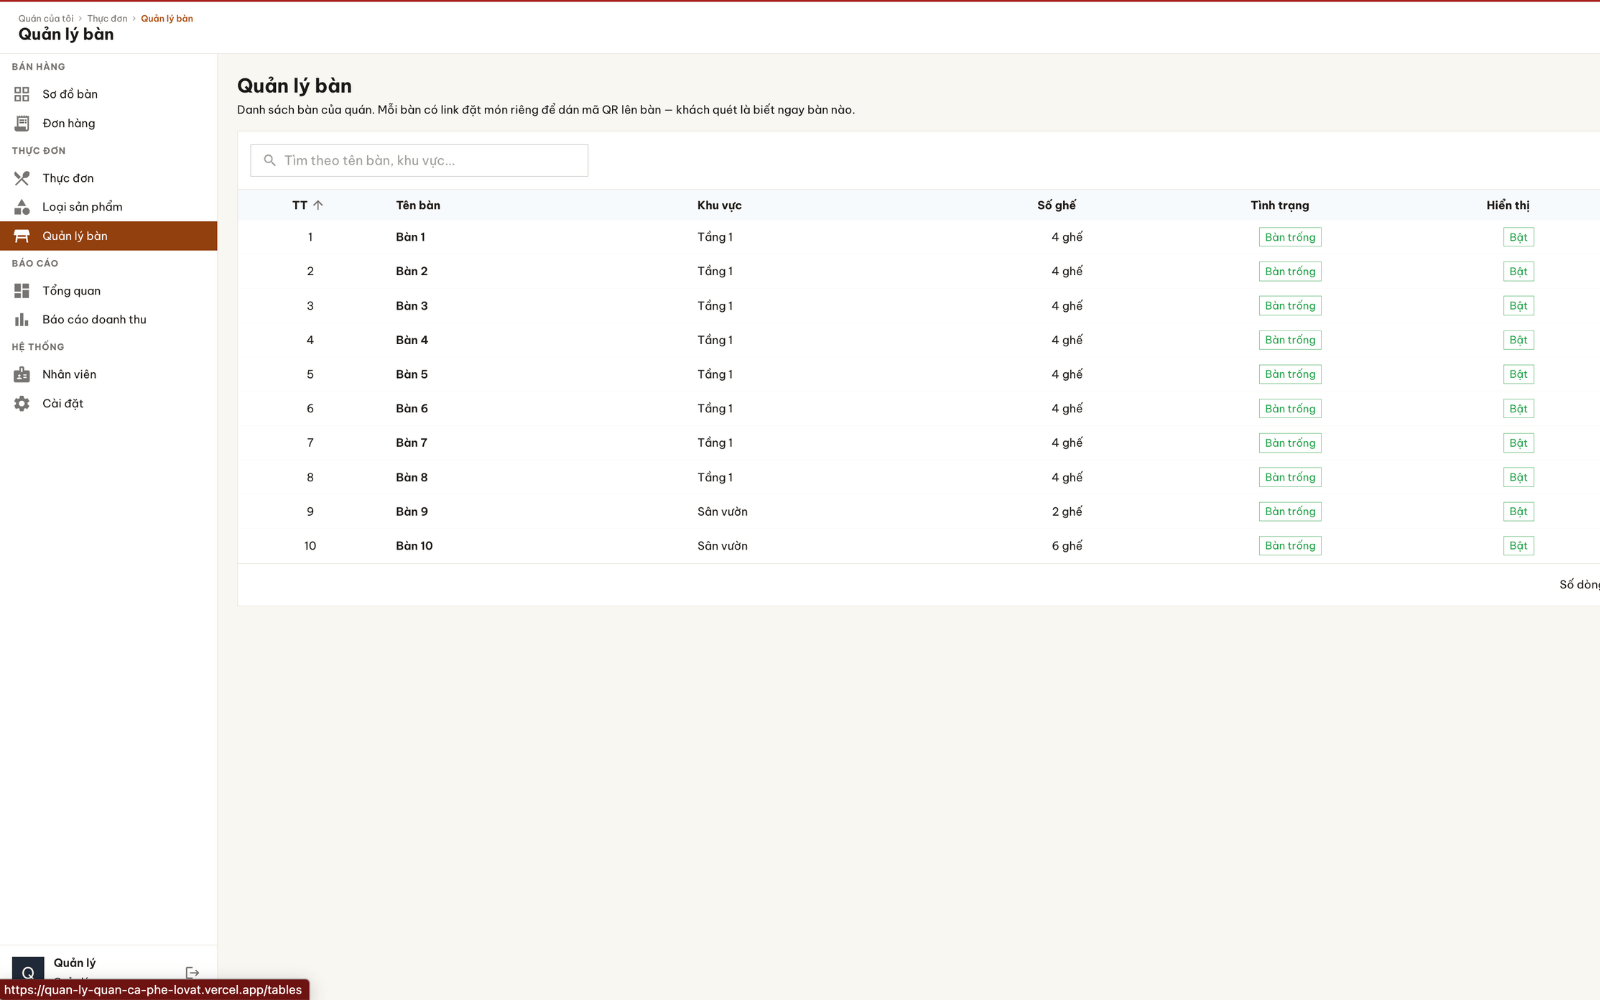Go to Báo cáo doanh thu page
Viewport: 1600px width, 1000px height.
(x=108, y=320)
